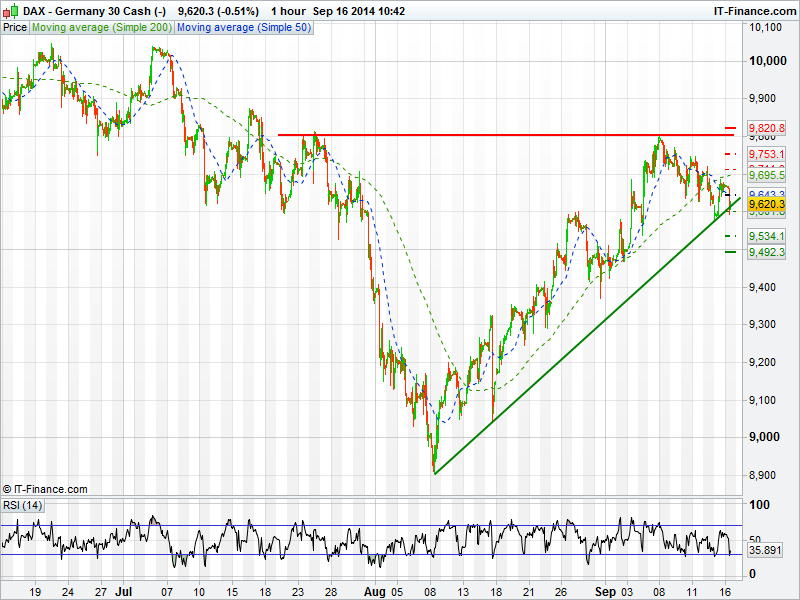Click the 9,000 price axis label
This screenshot has width=800, height=600.
(x=764, y=437)
